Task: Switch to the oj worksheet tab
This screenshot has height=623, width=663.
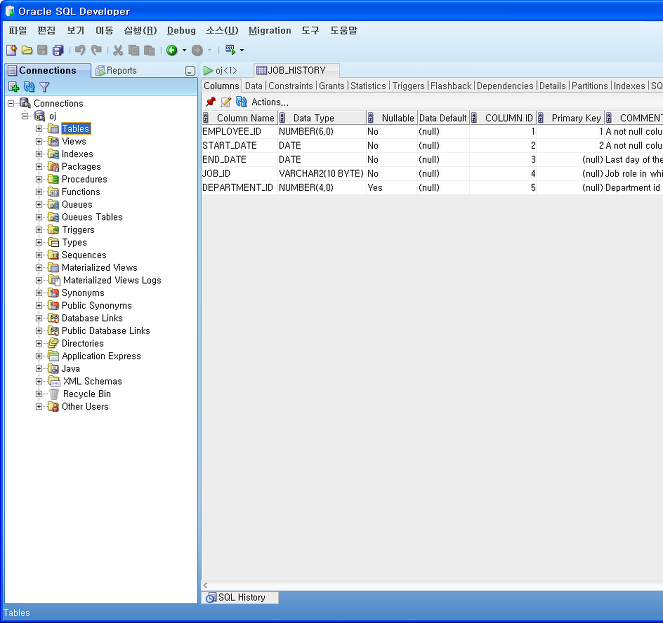Action: tap(221, 71)
